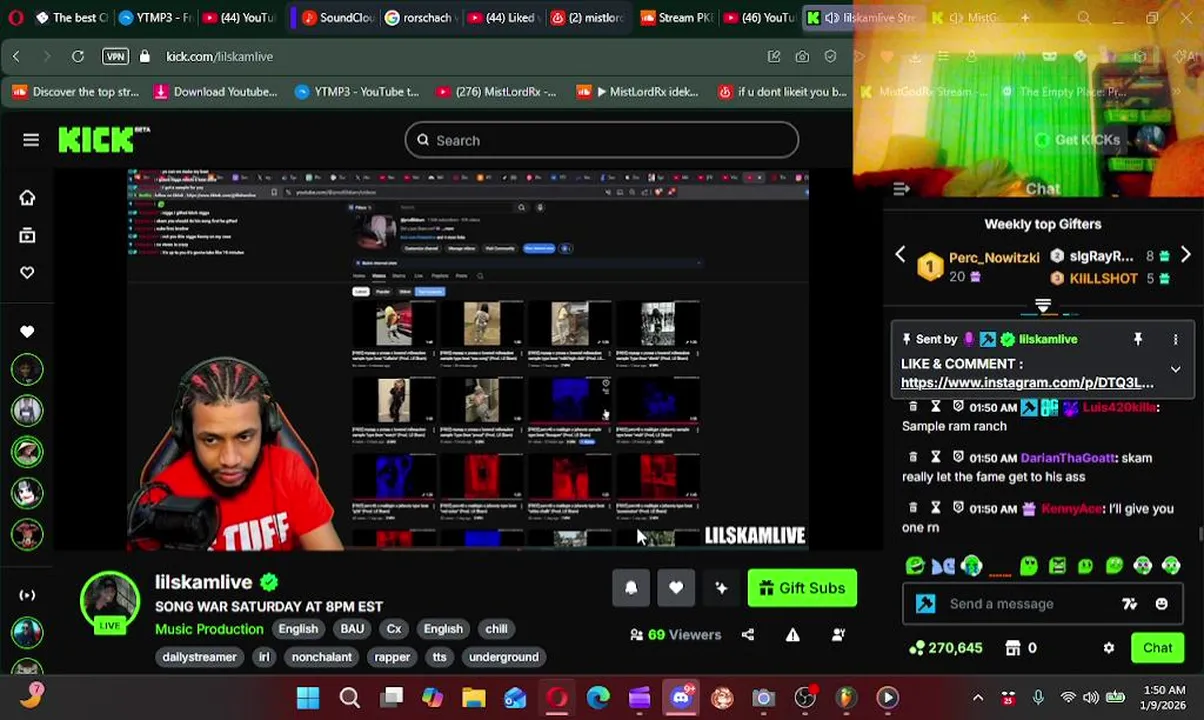Toggle the Opera VPN badge
Screen dimensions: 1204x720
pos(115,57)
